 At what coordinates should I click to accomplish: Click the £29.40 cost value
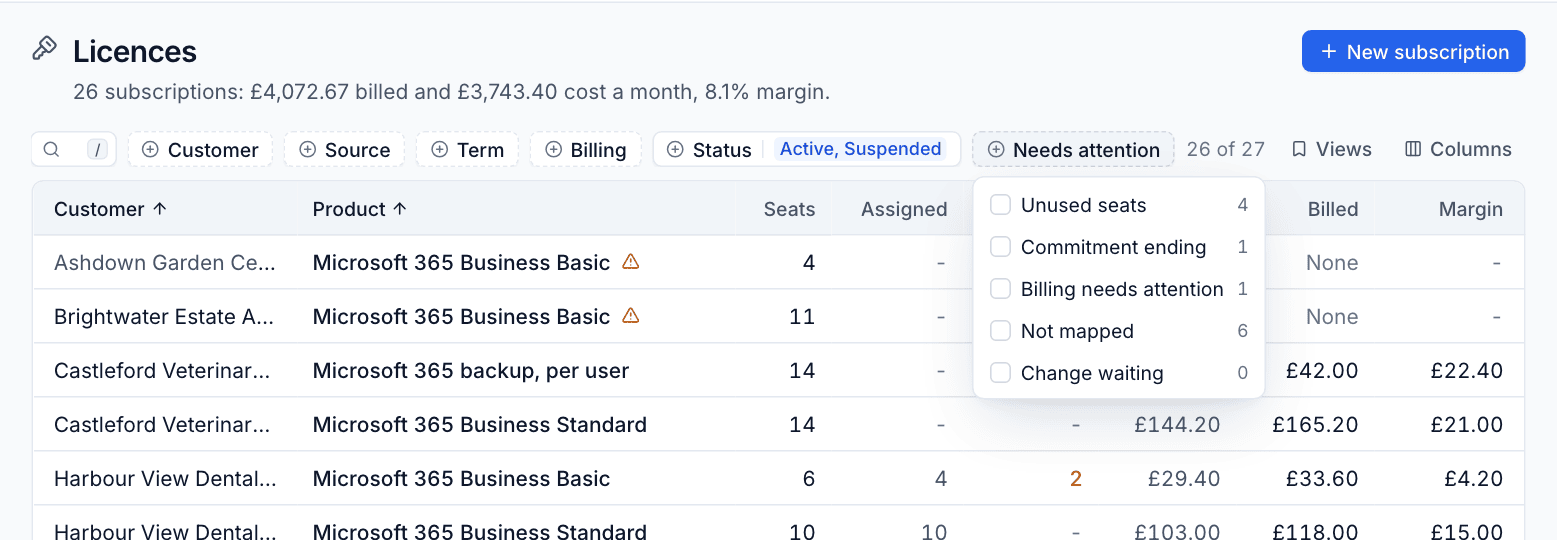(1184, 478)
